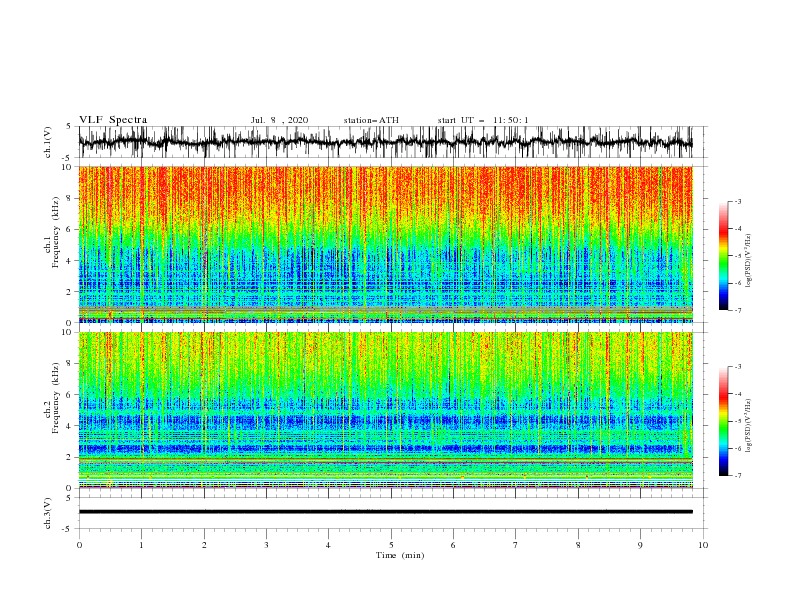Click the ch.2 spectrogram color scale bar

(723, 421)
